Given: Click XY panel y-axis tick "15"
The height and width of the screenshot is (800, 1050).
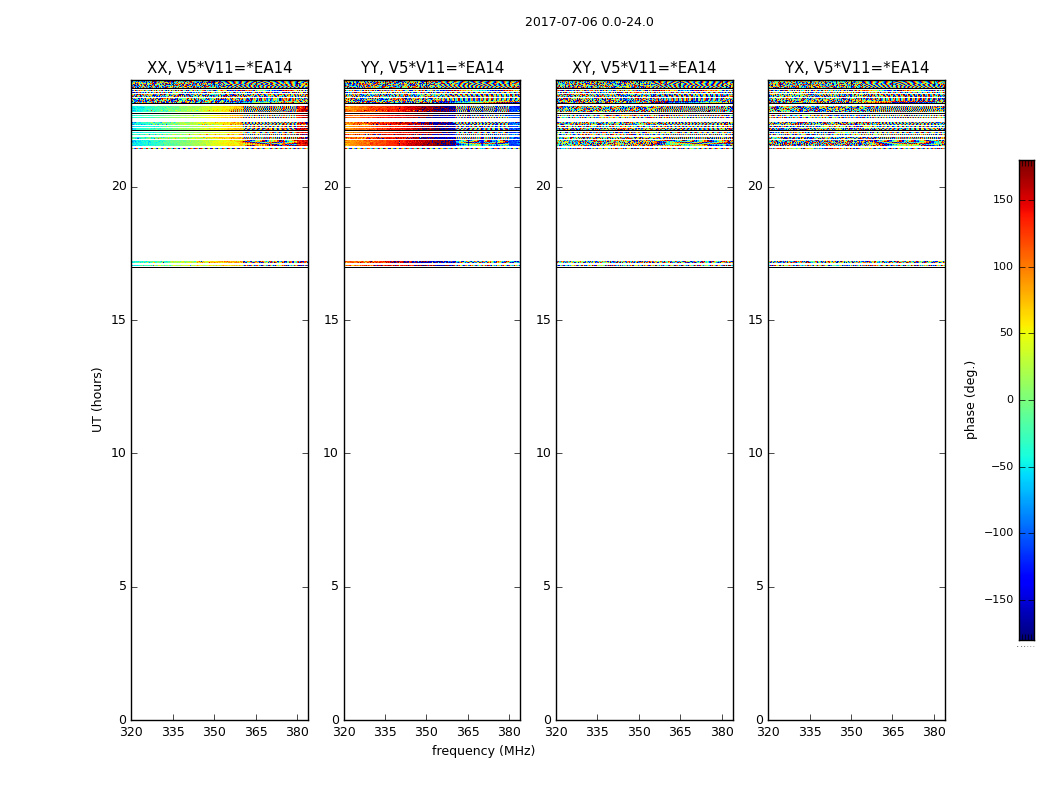Looking at the screenshot, I should (544, 320).
